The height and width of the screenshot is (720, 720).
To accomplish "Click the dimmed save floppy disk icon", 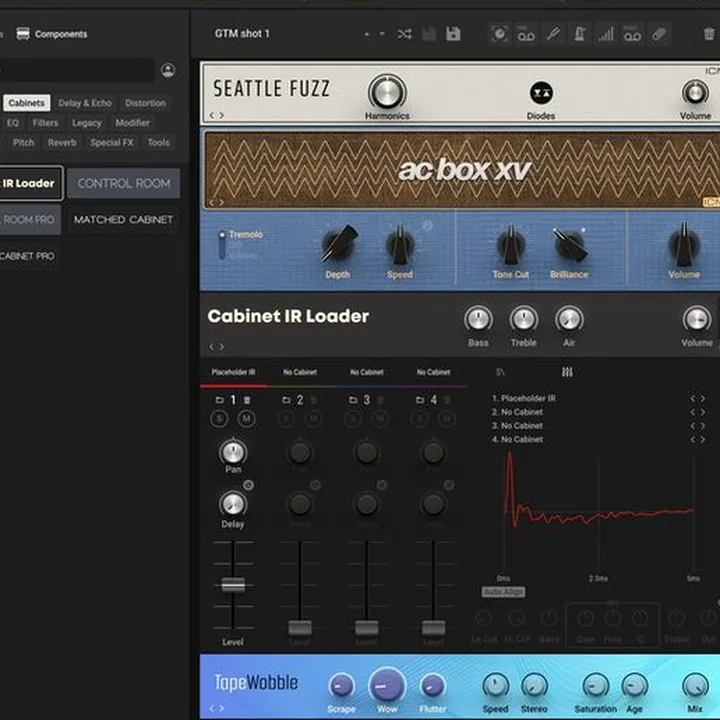I will [x=429, y=34].
